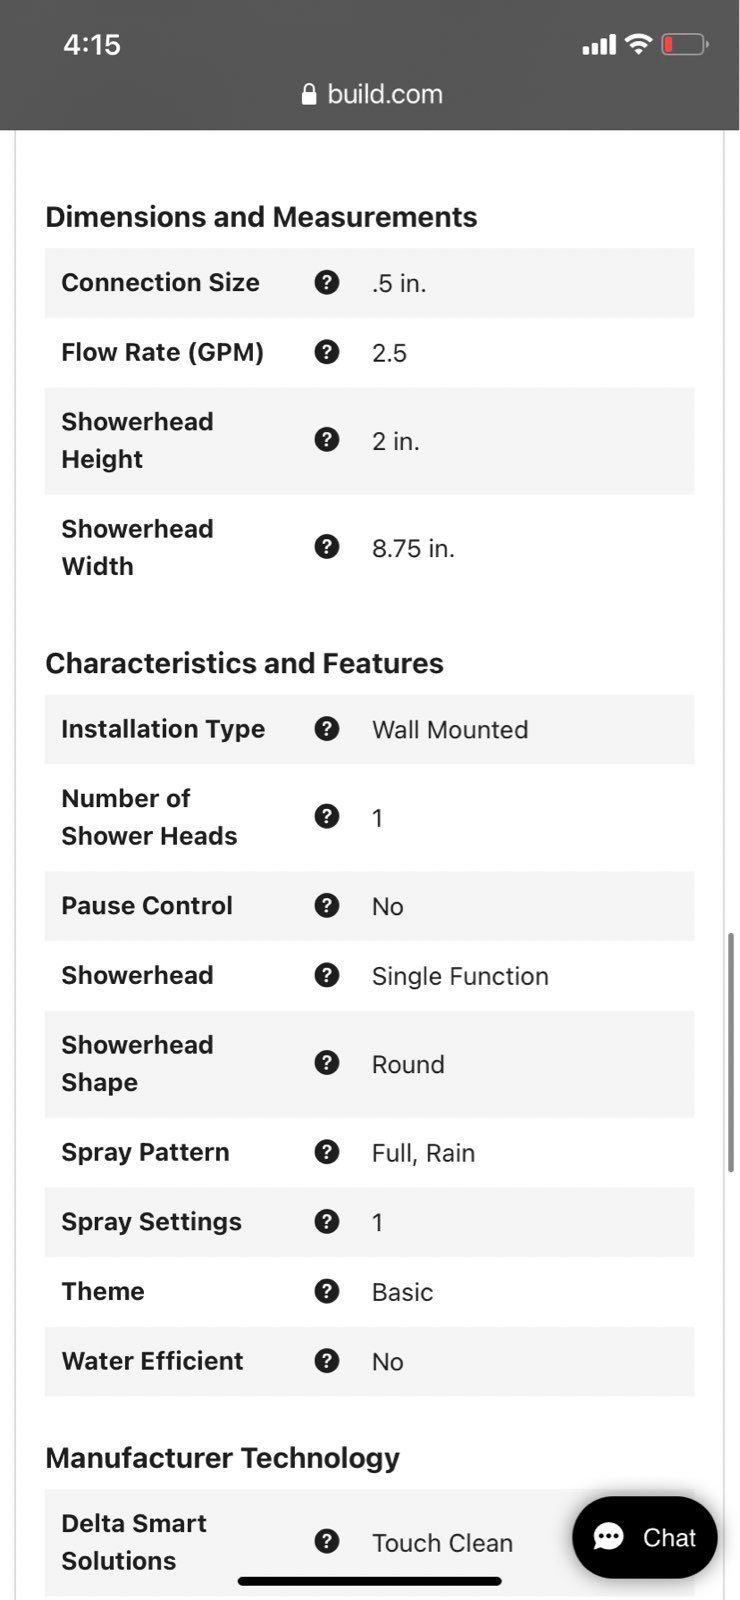Click the page scrollbar on right edge
This screenshot has width=740, height=1600.
point(731,1052)
